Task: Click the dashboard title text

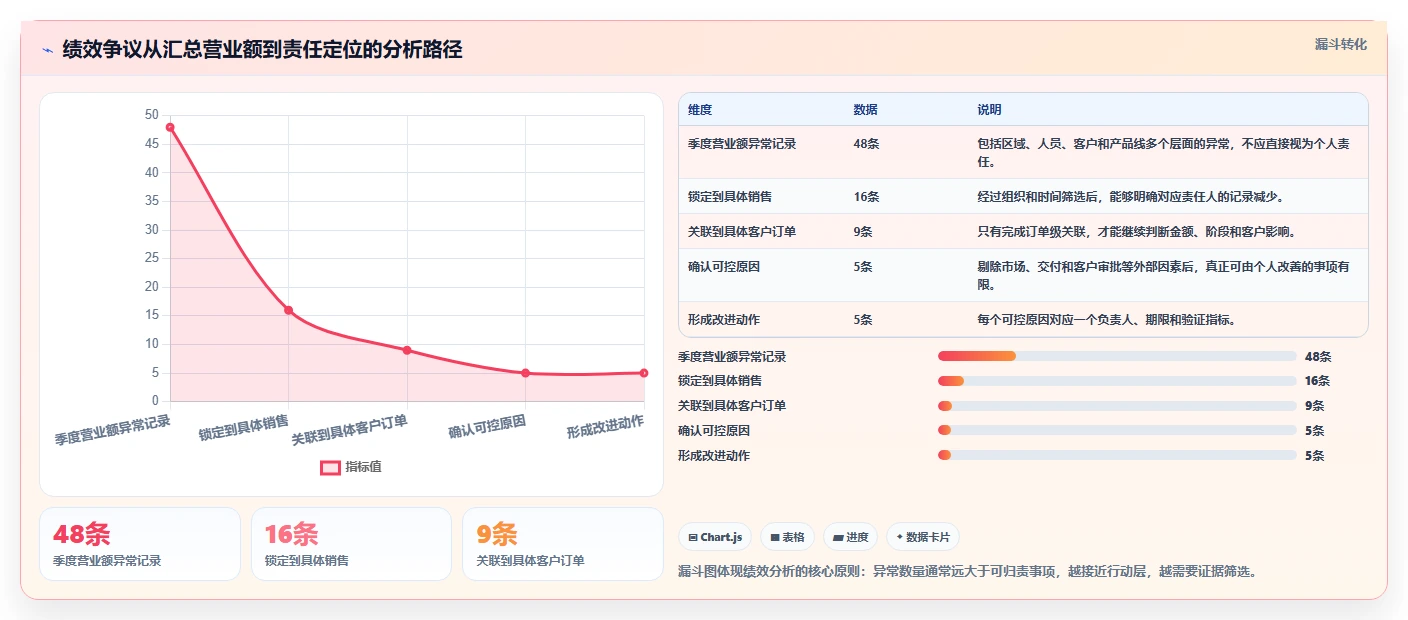Action: pyautogui.click(x=262, y=50)
